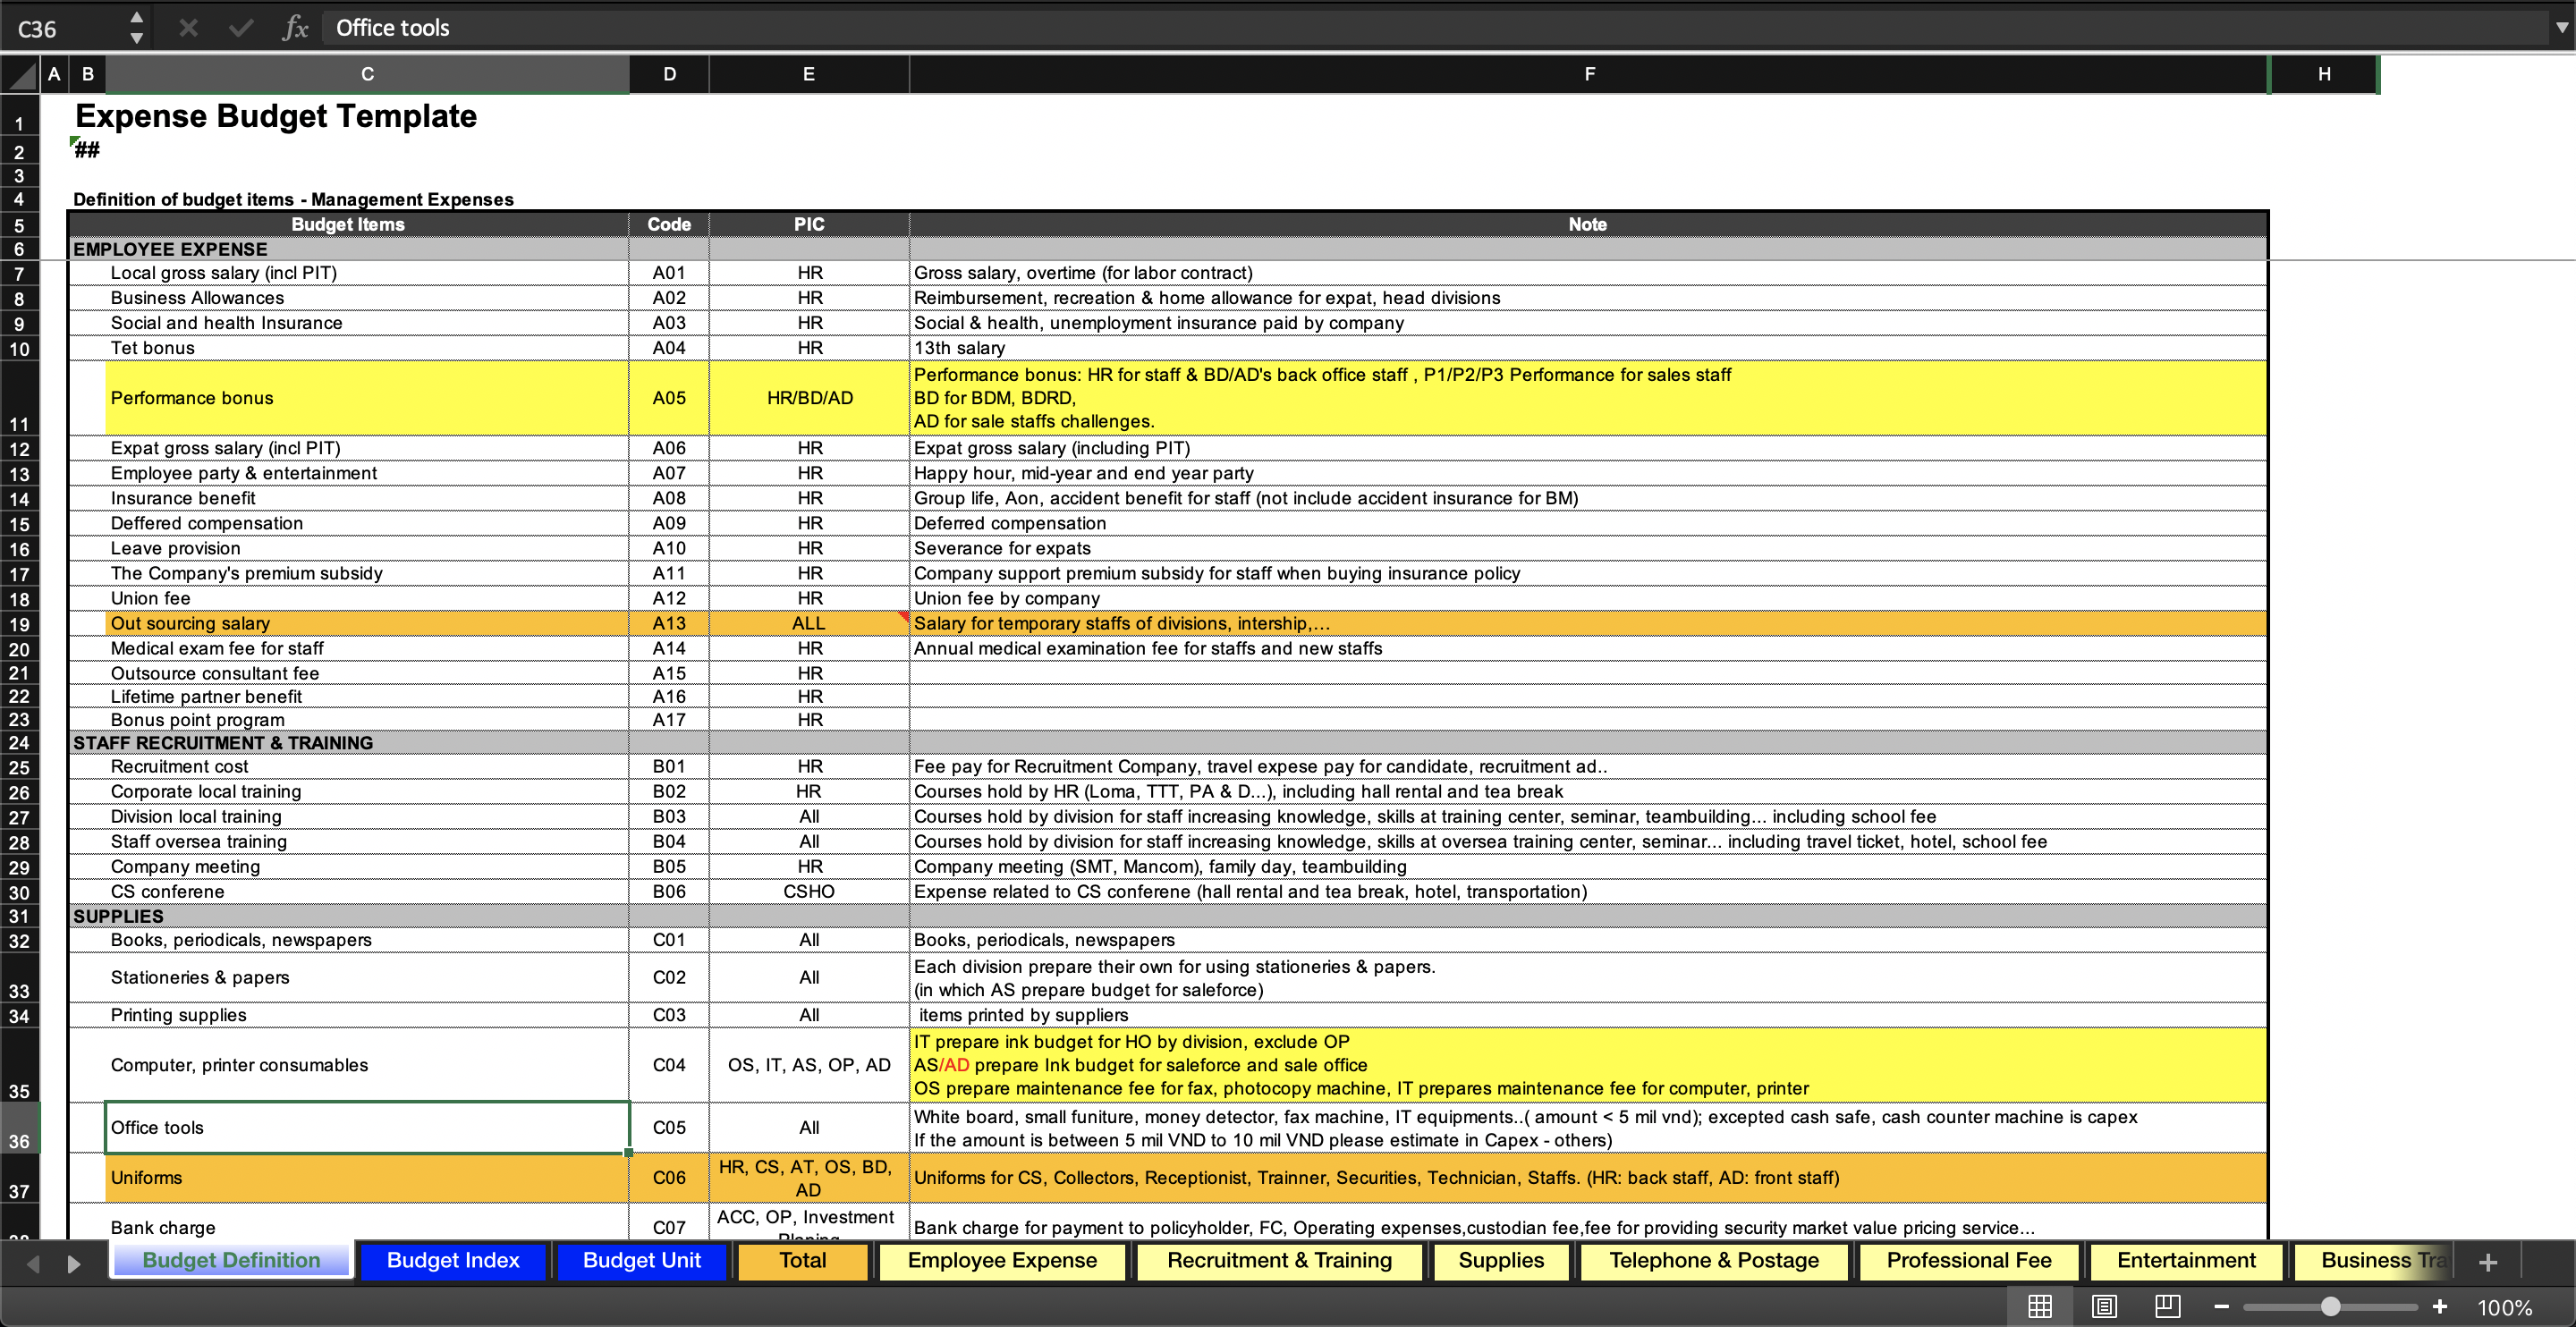The image size is (2576, 1327).
Task: Select Local gross salary (incl PIT) cell
Action: (367, 273)
